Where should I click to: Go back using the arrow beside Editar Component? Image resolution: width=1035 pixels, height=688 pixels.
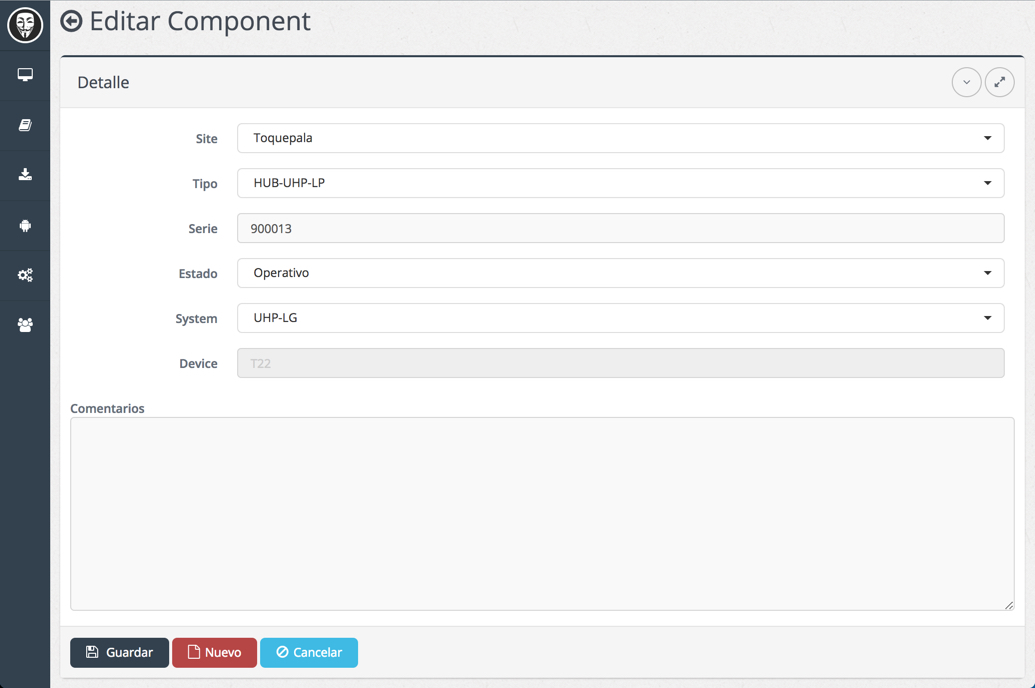[71, 22]
